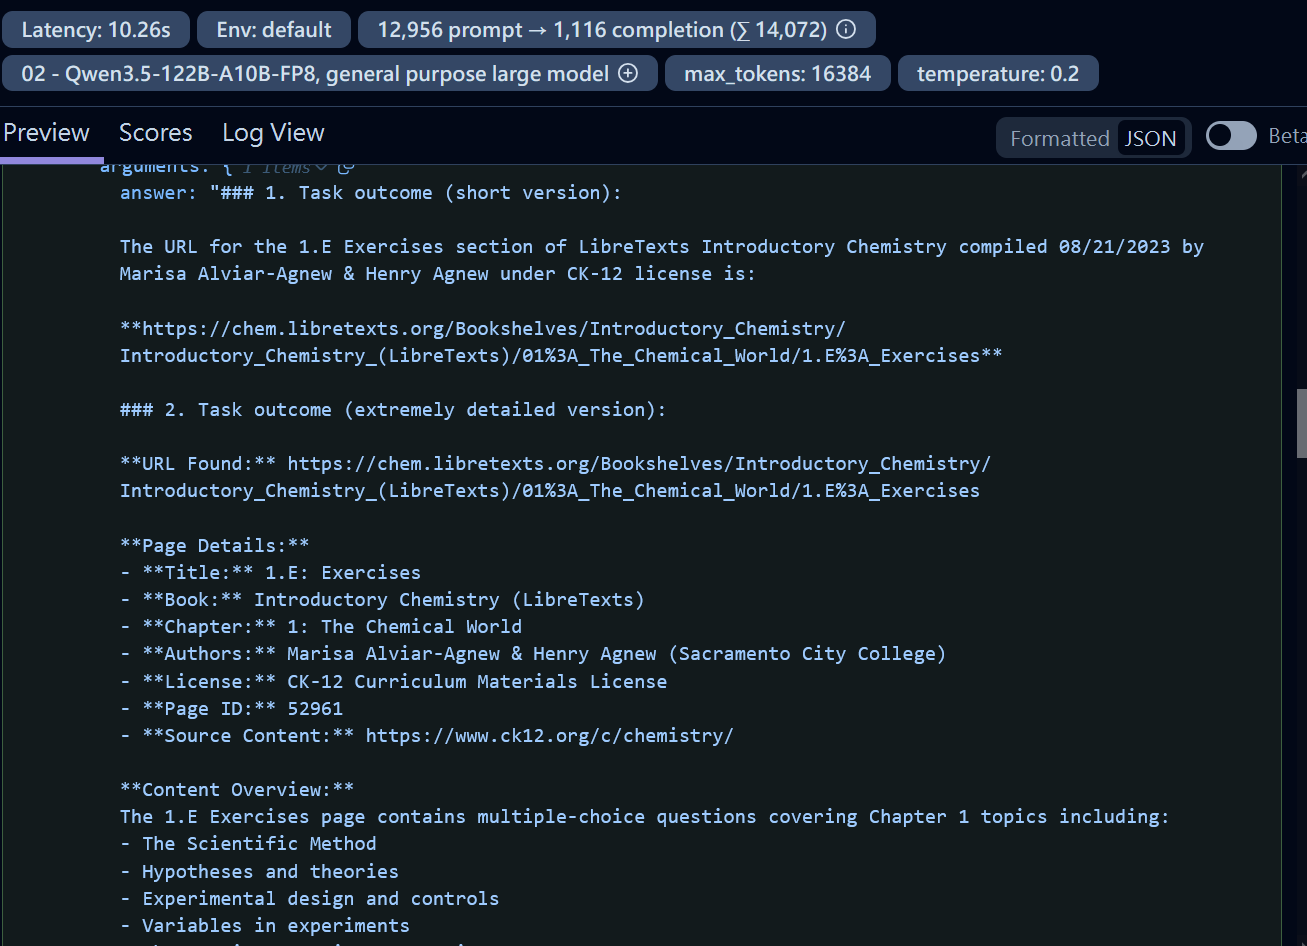Click the plus icon beside the model name
1307x946 pixels.
coord(628,74)
